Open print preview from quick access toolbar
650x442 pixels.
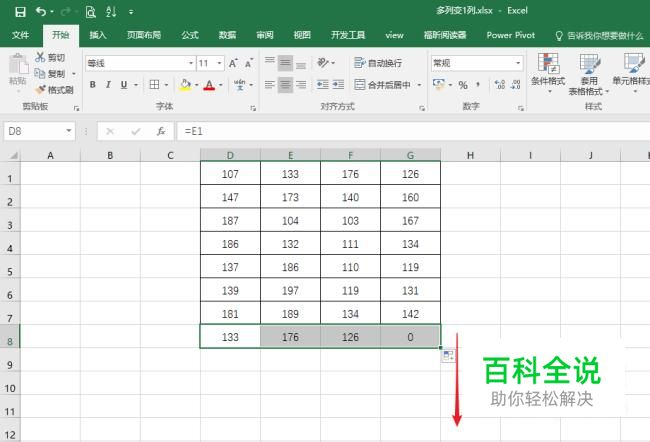coord(90,12)
